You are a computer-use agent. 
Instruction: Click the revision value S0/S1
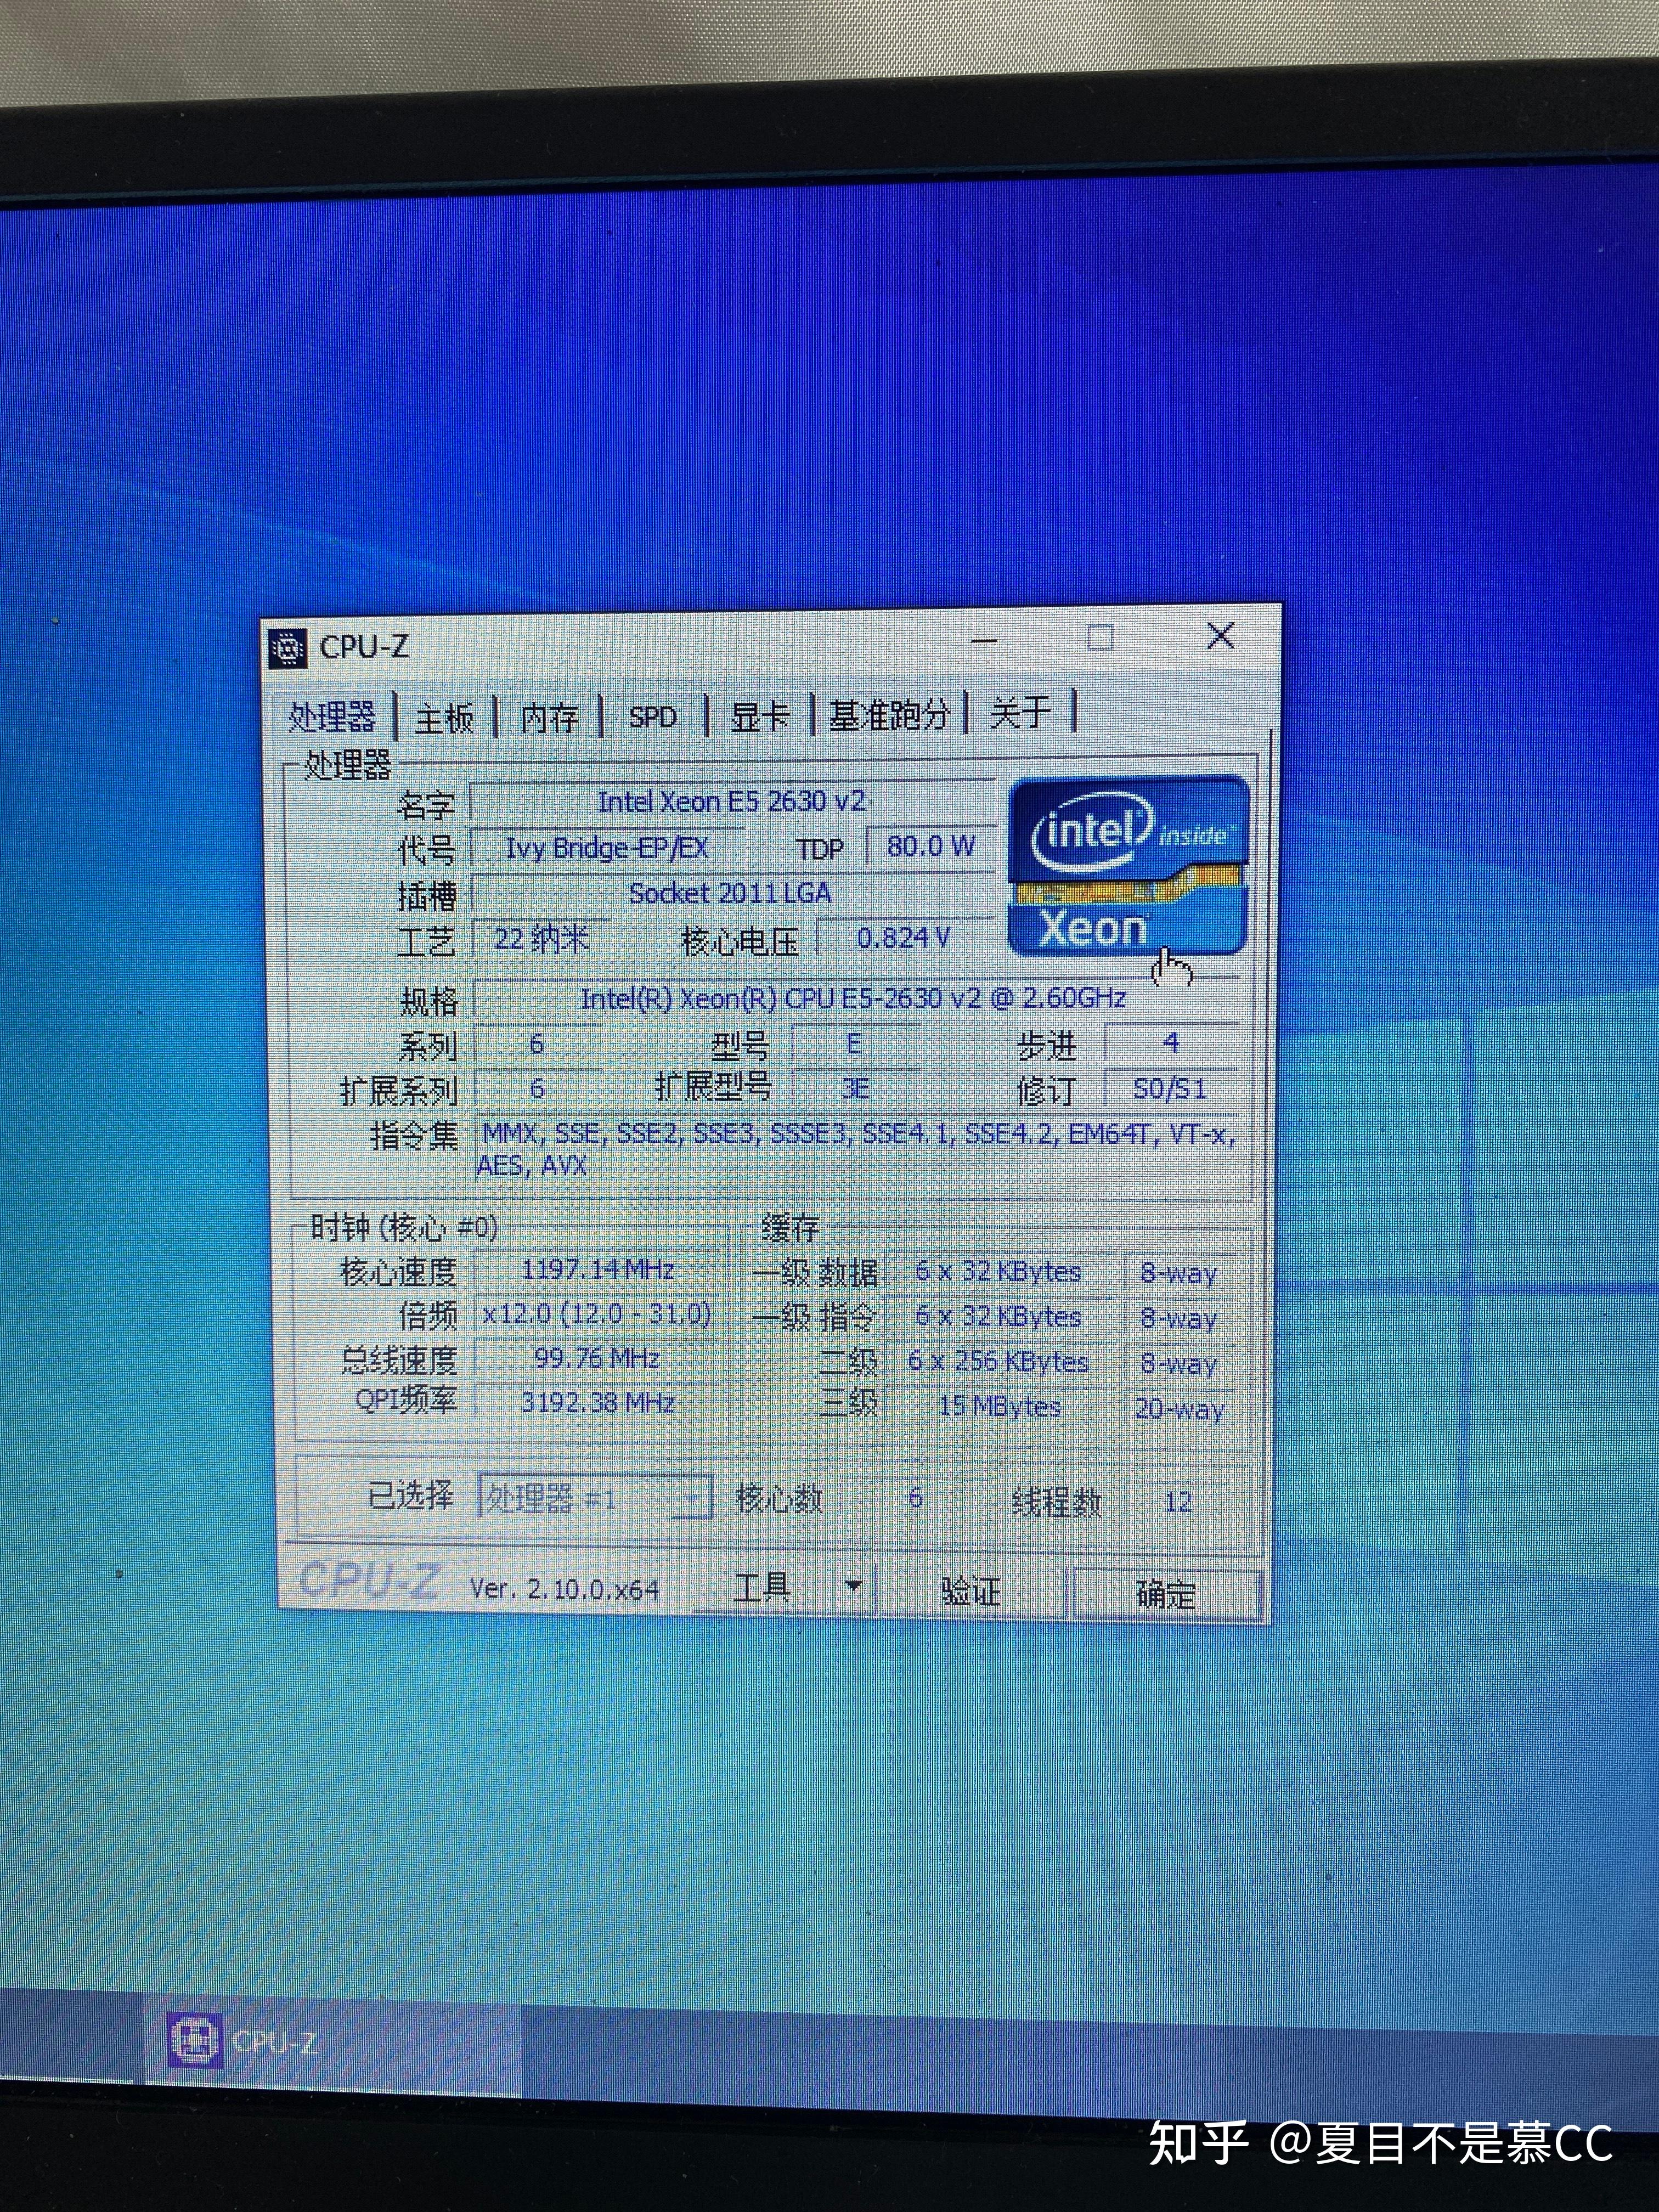(1170, 1088)
